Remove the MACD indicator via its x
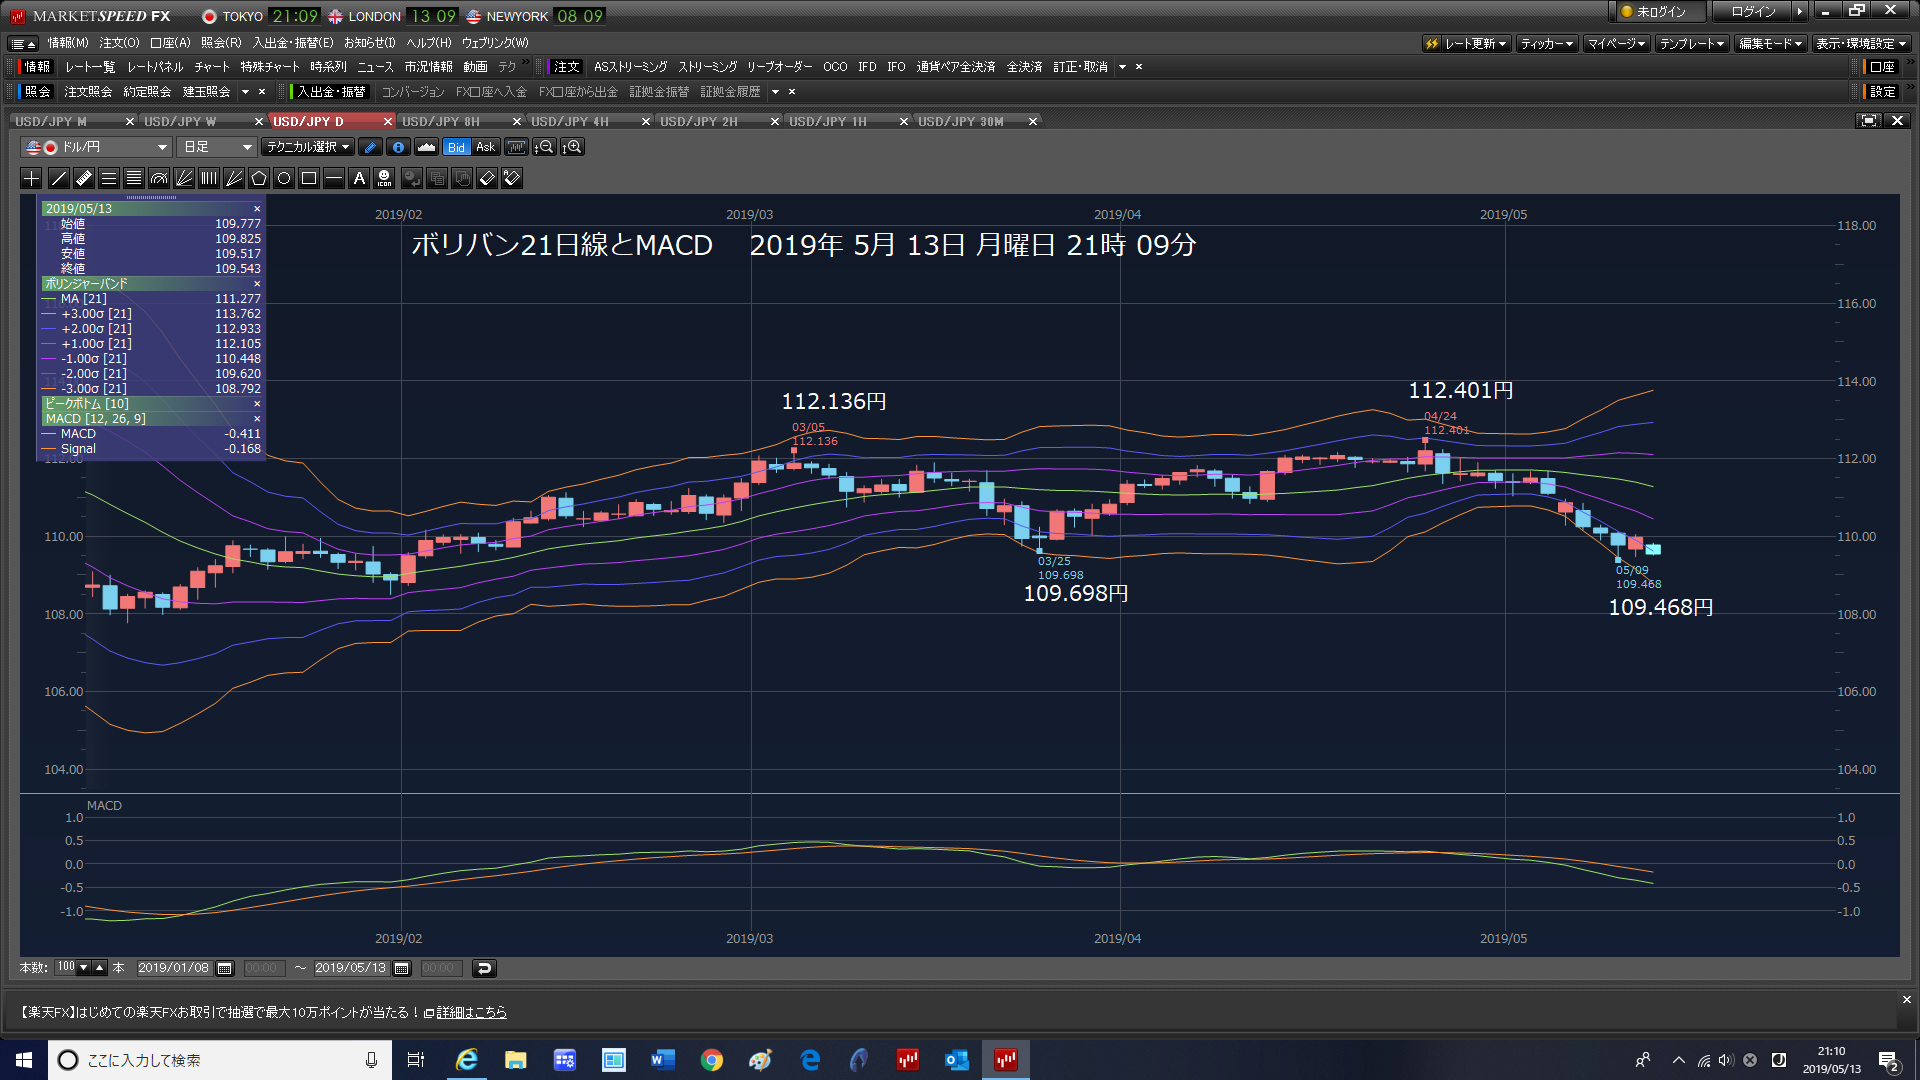The width and height of the screenshot is (1920, 1080). click(x=257, y=419)
